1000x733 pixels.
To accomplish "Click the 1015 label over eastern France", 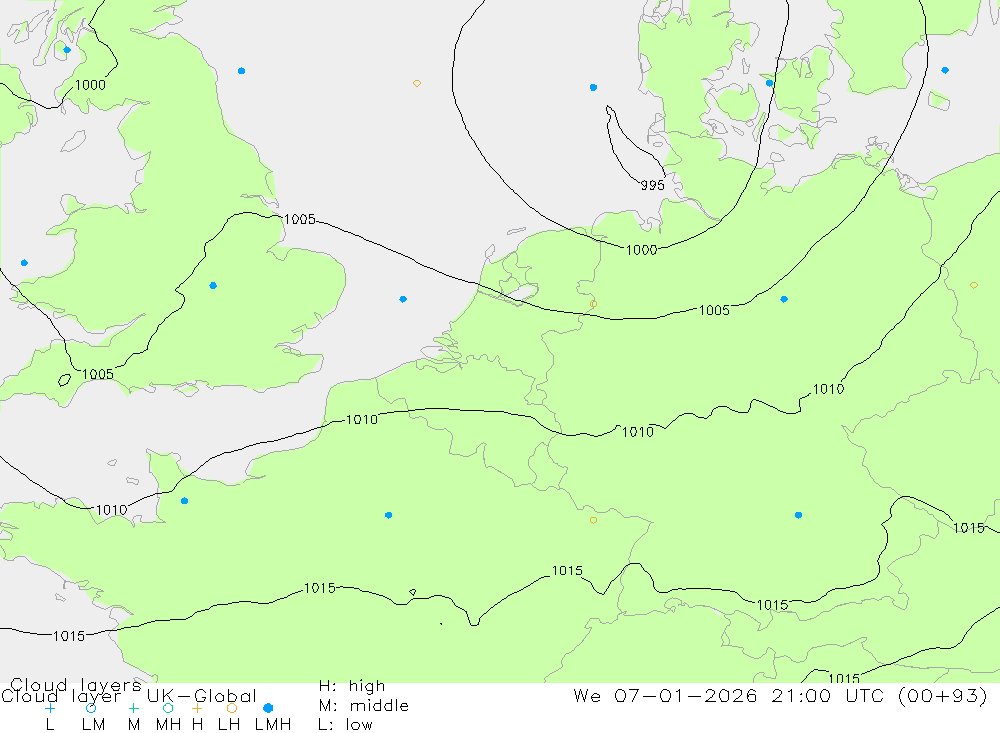I will [x=567, y=570].
